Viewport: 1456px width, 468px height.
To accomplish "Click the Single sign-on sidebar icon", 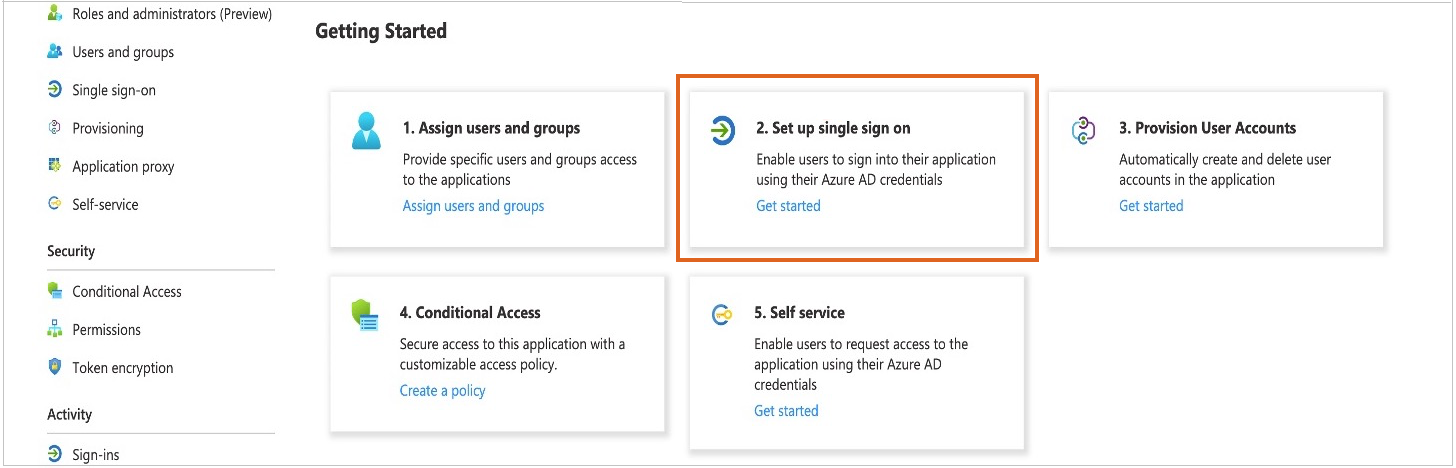I will tap(55, 90).
